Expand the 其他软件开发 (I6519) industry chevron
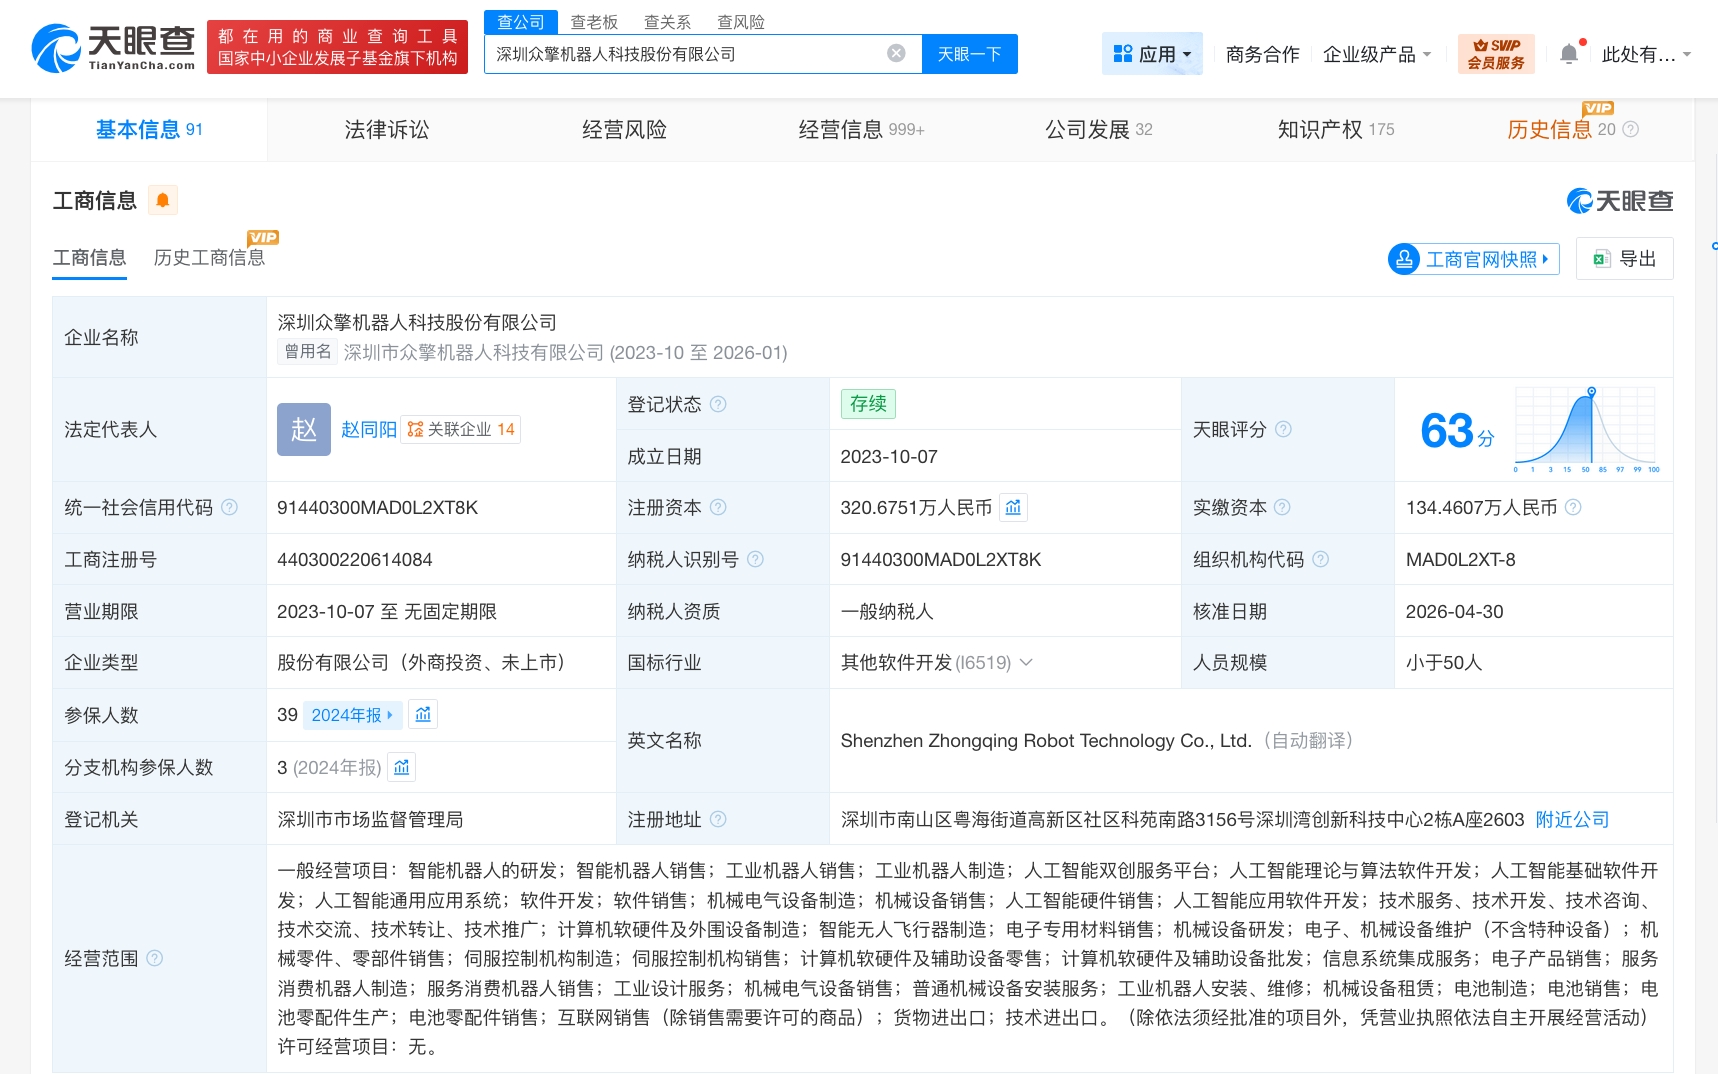The image size is (1718, 1074). pos(1025,662)
